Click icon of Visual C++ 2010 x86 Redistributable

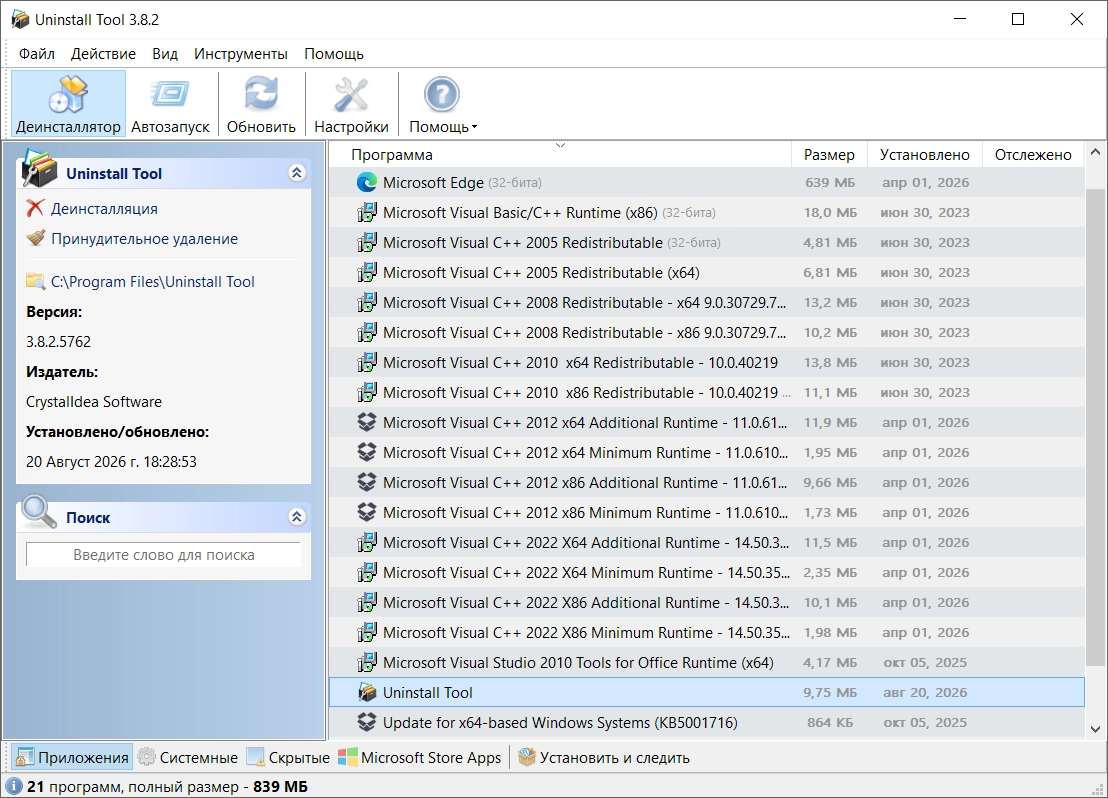[x=367, y=392]
